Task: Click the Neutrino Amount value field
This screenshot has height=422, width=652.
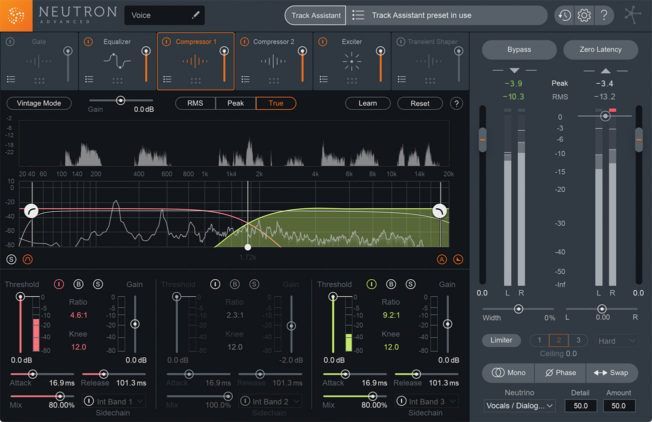Action: click(x=619, y=406)
